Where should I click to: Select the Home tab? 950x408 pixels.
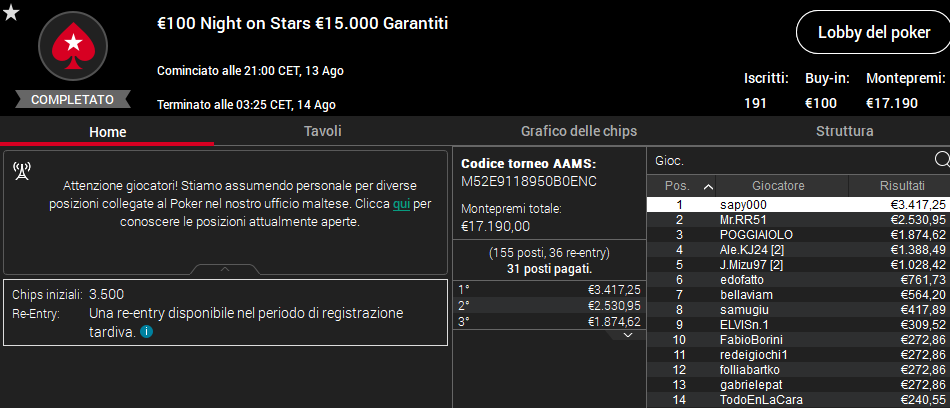click(107, 132)
